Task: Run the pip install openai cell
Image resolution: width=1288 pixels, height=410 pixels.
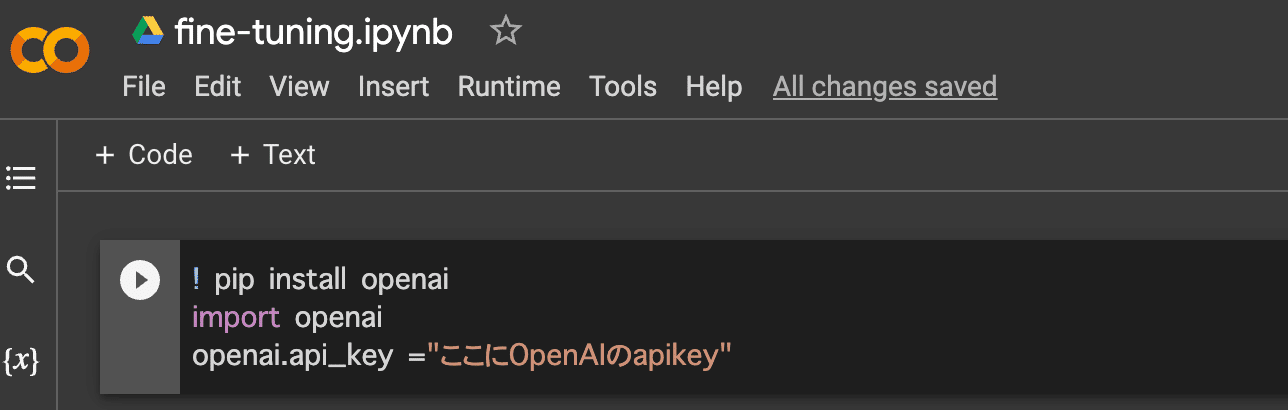Action: point(140,280)
